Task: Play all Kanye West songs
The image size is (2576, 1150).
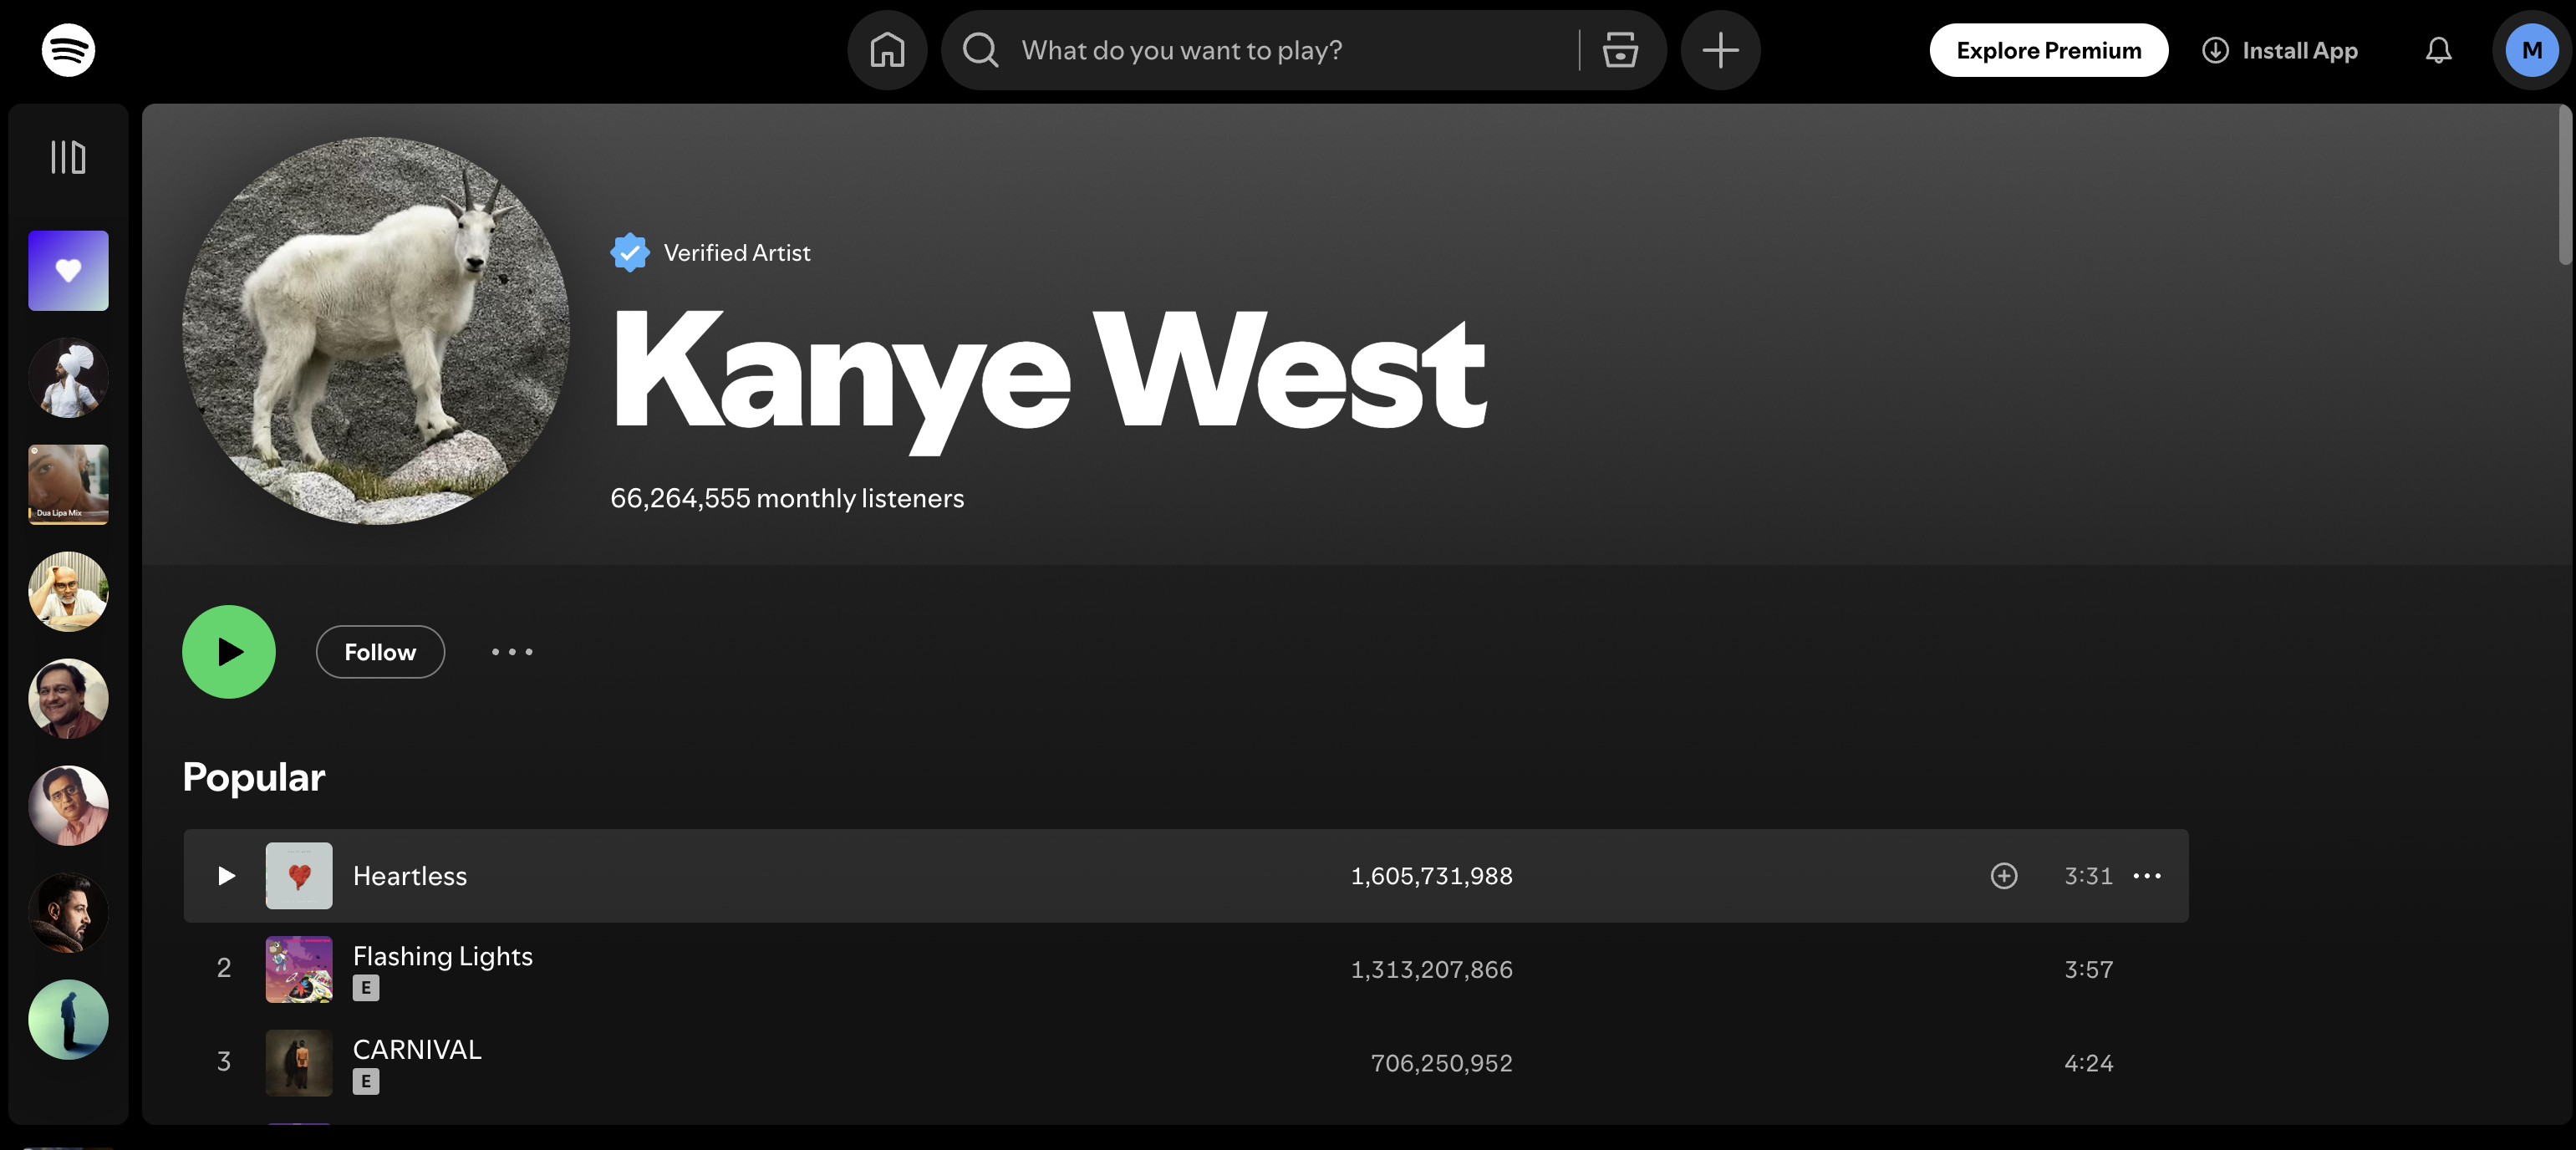Action: pos(228,651)
